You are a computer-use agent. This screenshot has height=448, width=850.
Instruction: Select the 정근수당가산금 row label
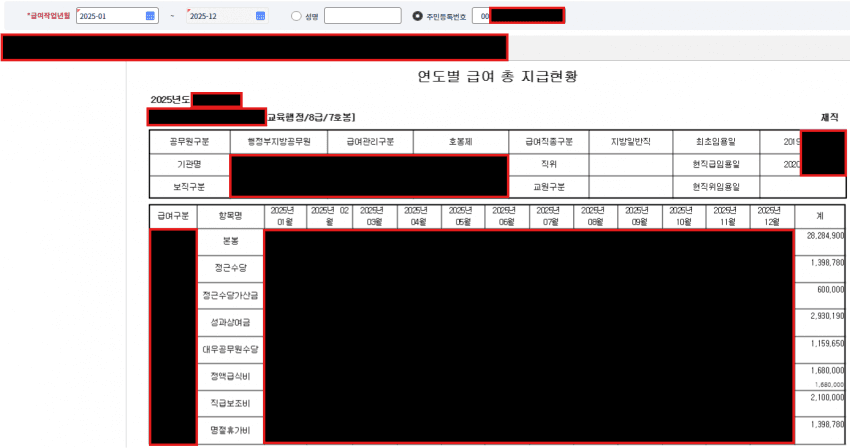[x=230, y=296]
